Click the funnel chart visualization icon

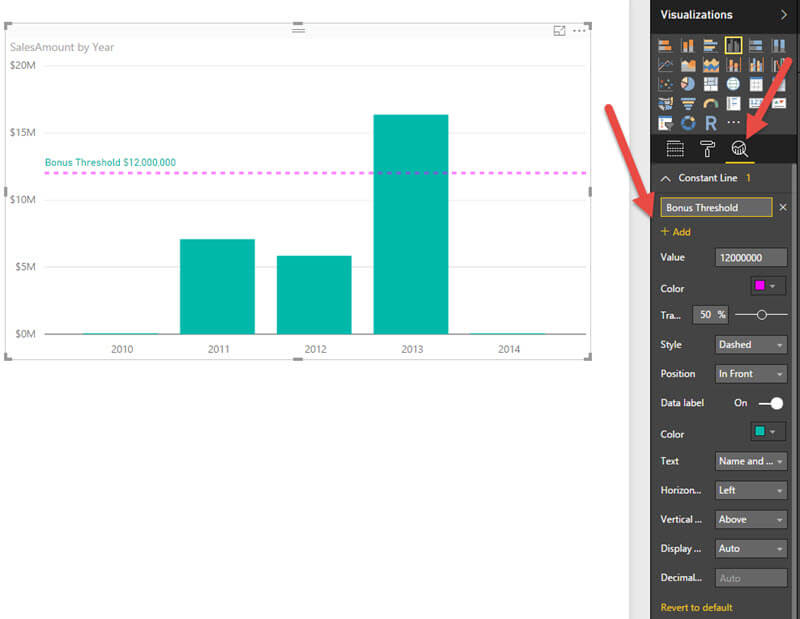(688, 104)
